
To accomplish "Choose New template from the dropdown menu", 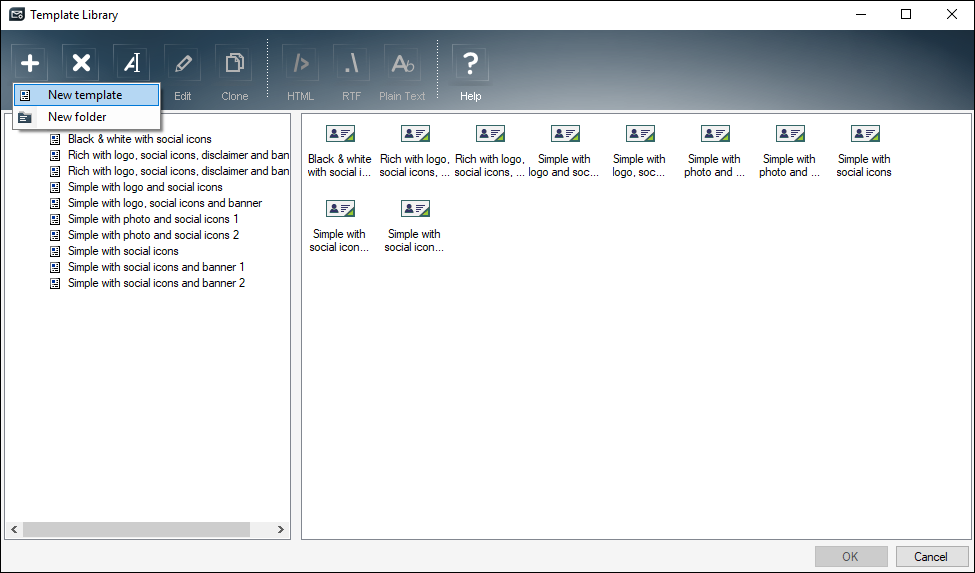I will (86, 95).
